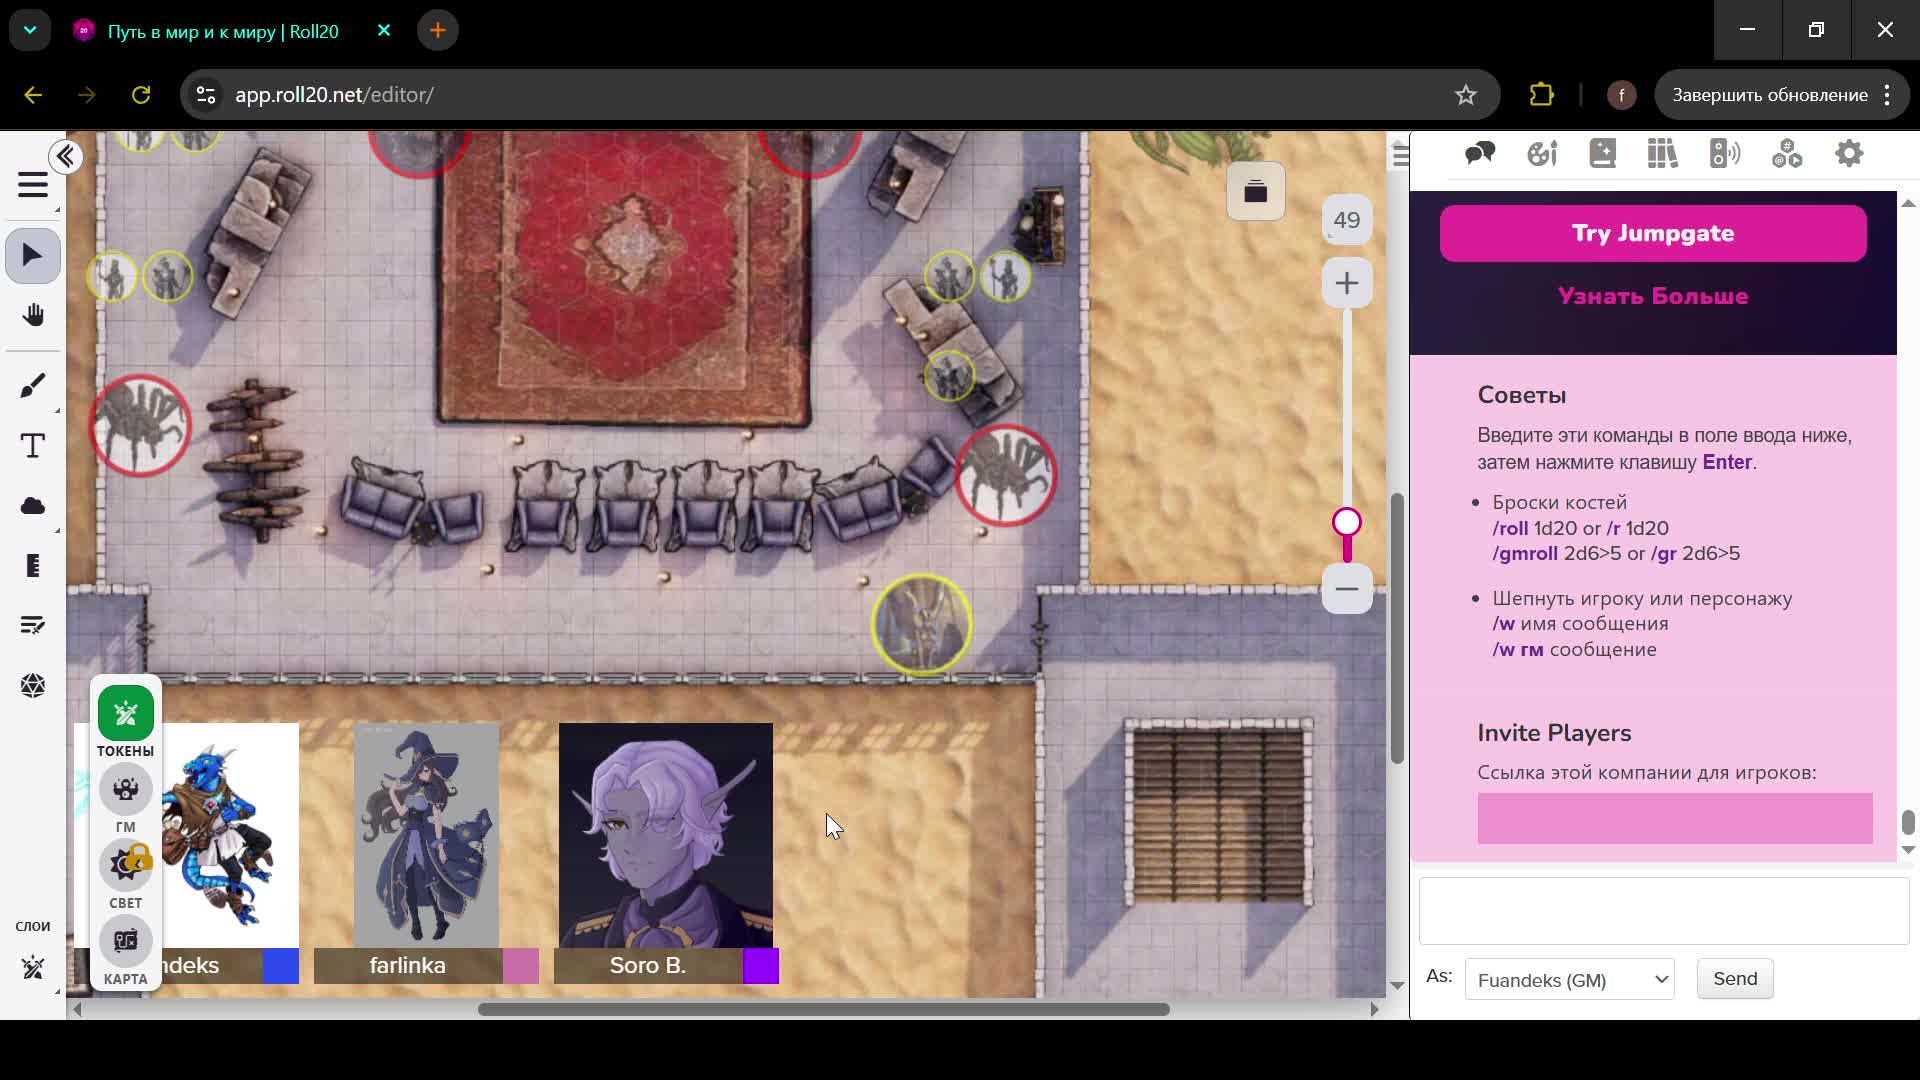This screenshot has height=1080, width=1920.
Task: Select the drawing brush tool
Action: (x=33, y=386)
